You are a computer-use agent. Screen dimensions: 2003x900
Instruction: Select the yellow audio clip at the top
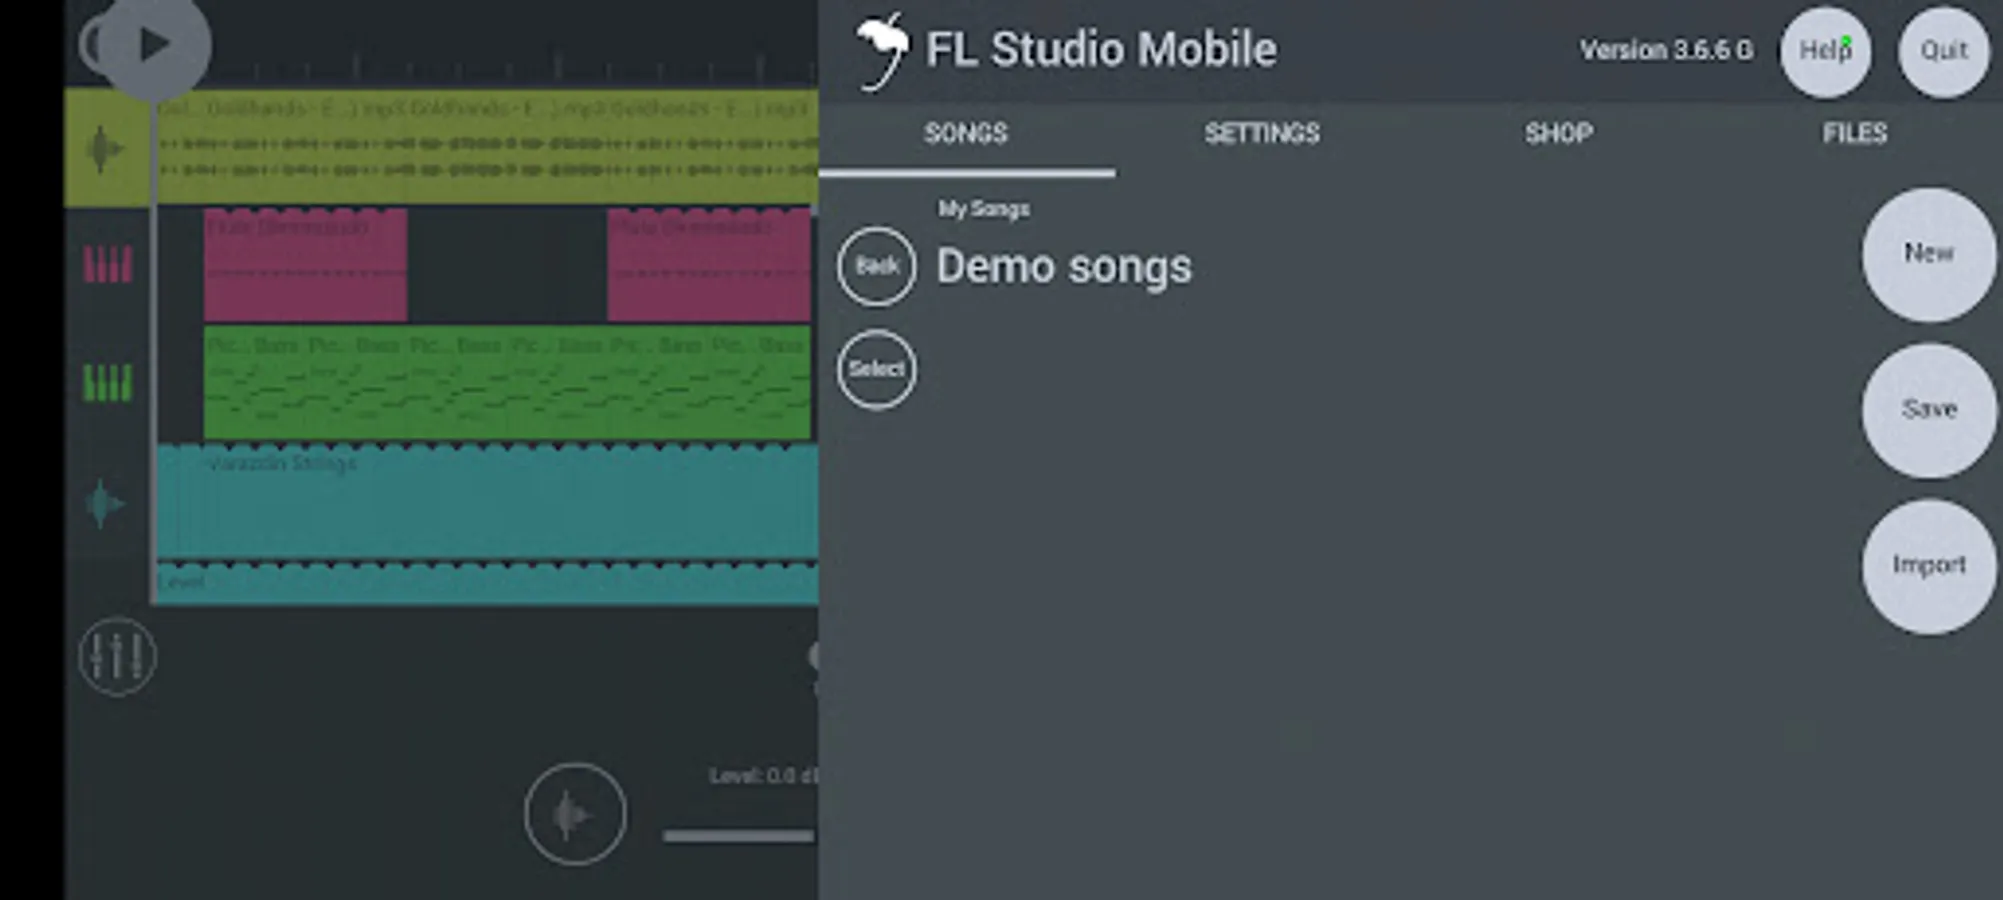click(x=487, y=147)
